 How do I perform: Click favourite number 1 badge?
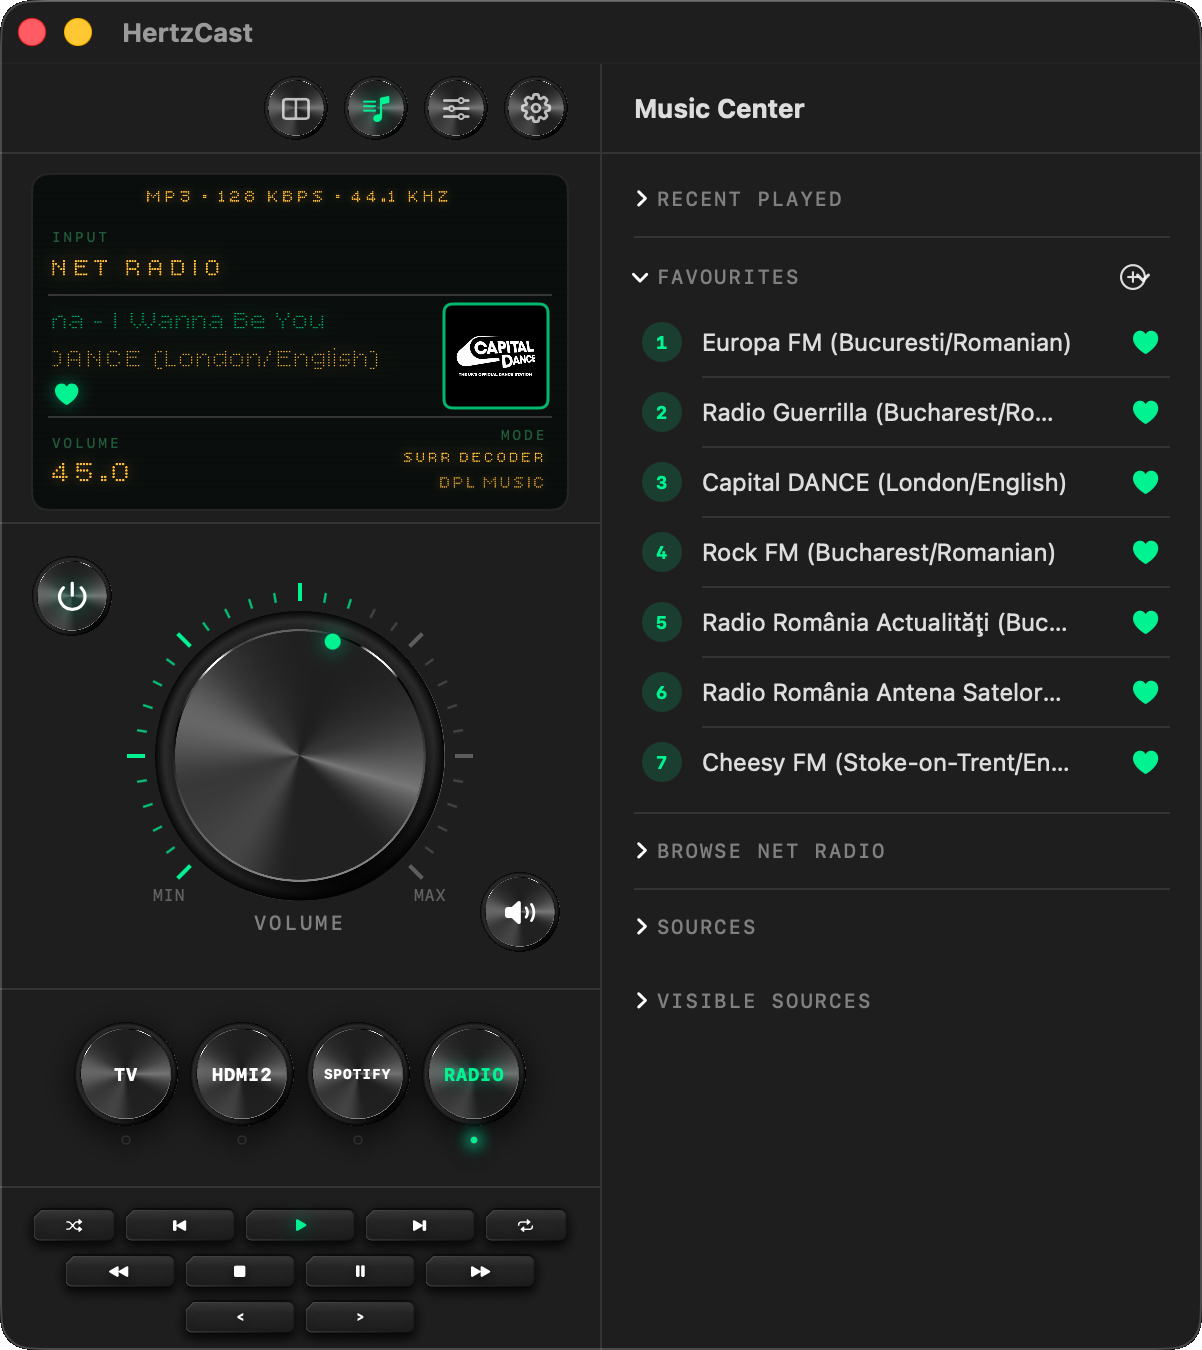[661, 343]
